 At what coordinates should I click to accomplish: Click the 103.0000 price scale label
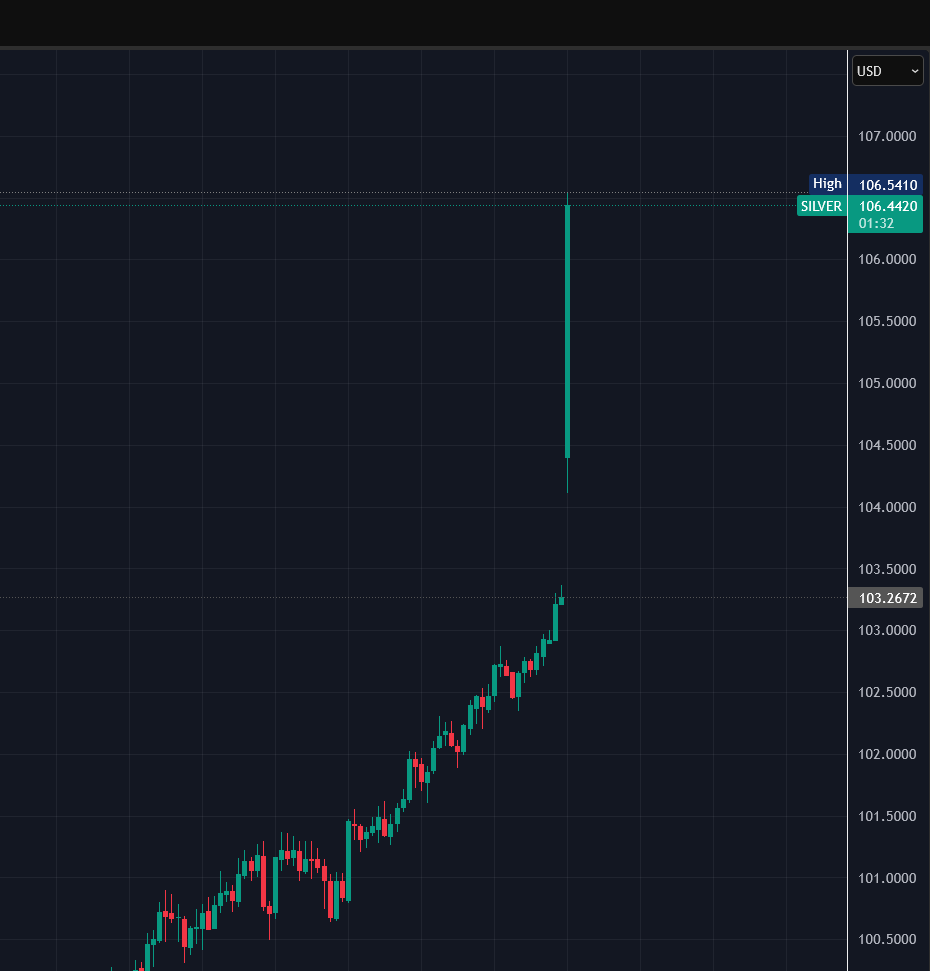click(887, 630)
